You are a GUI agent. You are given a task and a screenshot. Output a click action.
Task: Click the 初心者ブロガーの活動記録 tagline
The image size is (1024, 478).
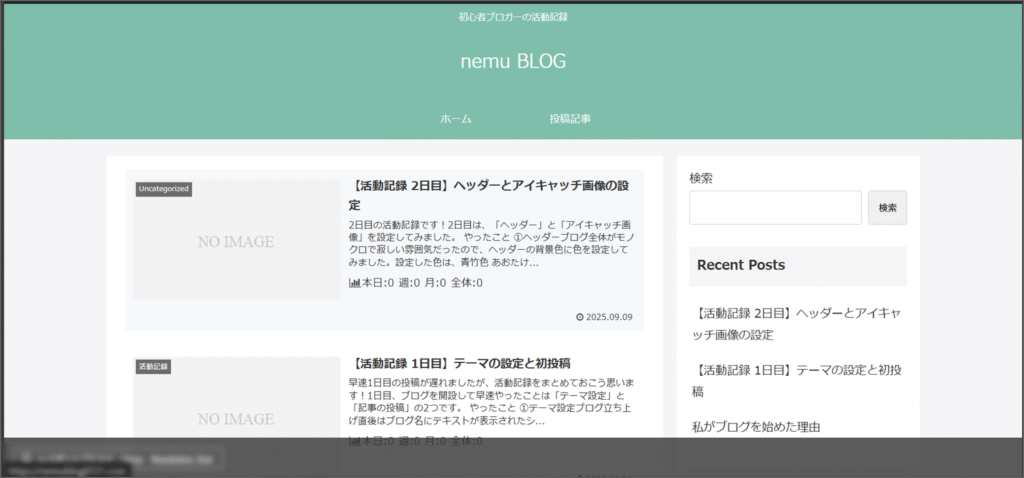(x=513, y=17)
